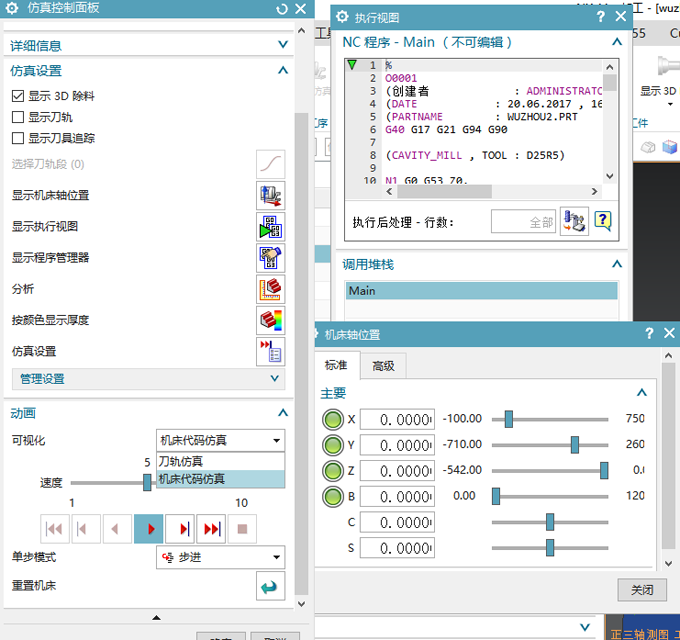Open the 分析 (Analysis) tool icon
Screen dimensions: 680x640
(270, 290)
